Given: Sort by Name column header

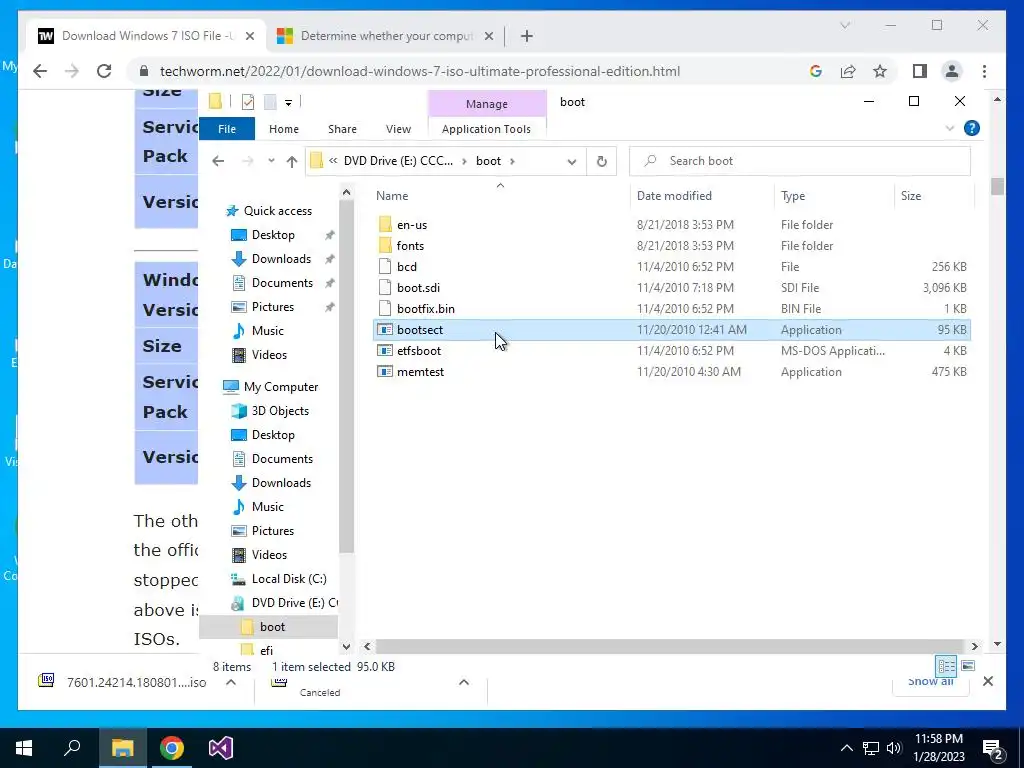Looking at the screenshot, I should pos(392,195).
